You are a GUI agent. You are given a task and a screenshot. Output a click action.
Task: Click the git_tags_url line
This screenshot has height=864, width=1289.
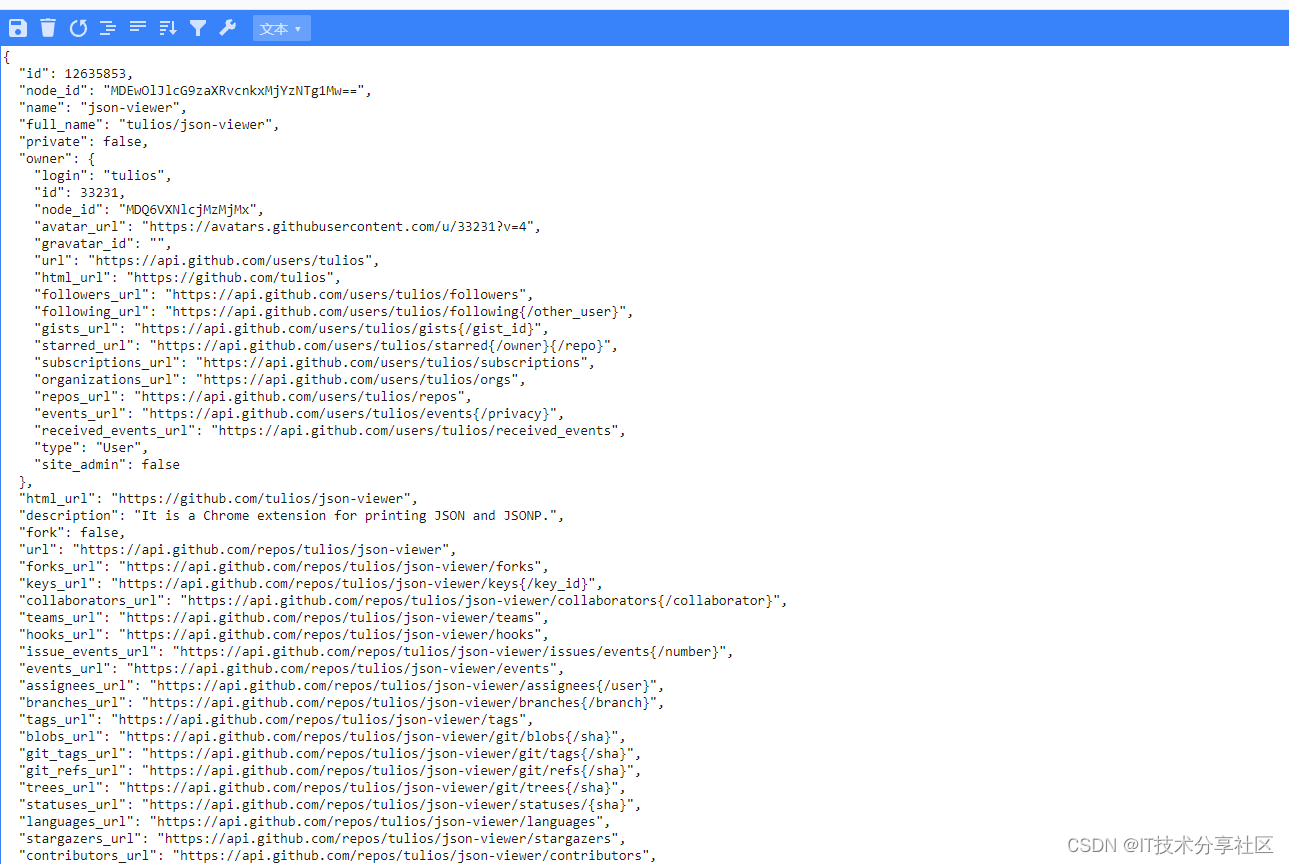click(330, 753)
